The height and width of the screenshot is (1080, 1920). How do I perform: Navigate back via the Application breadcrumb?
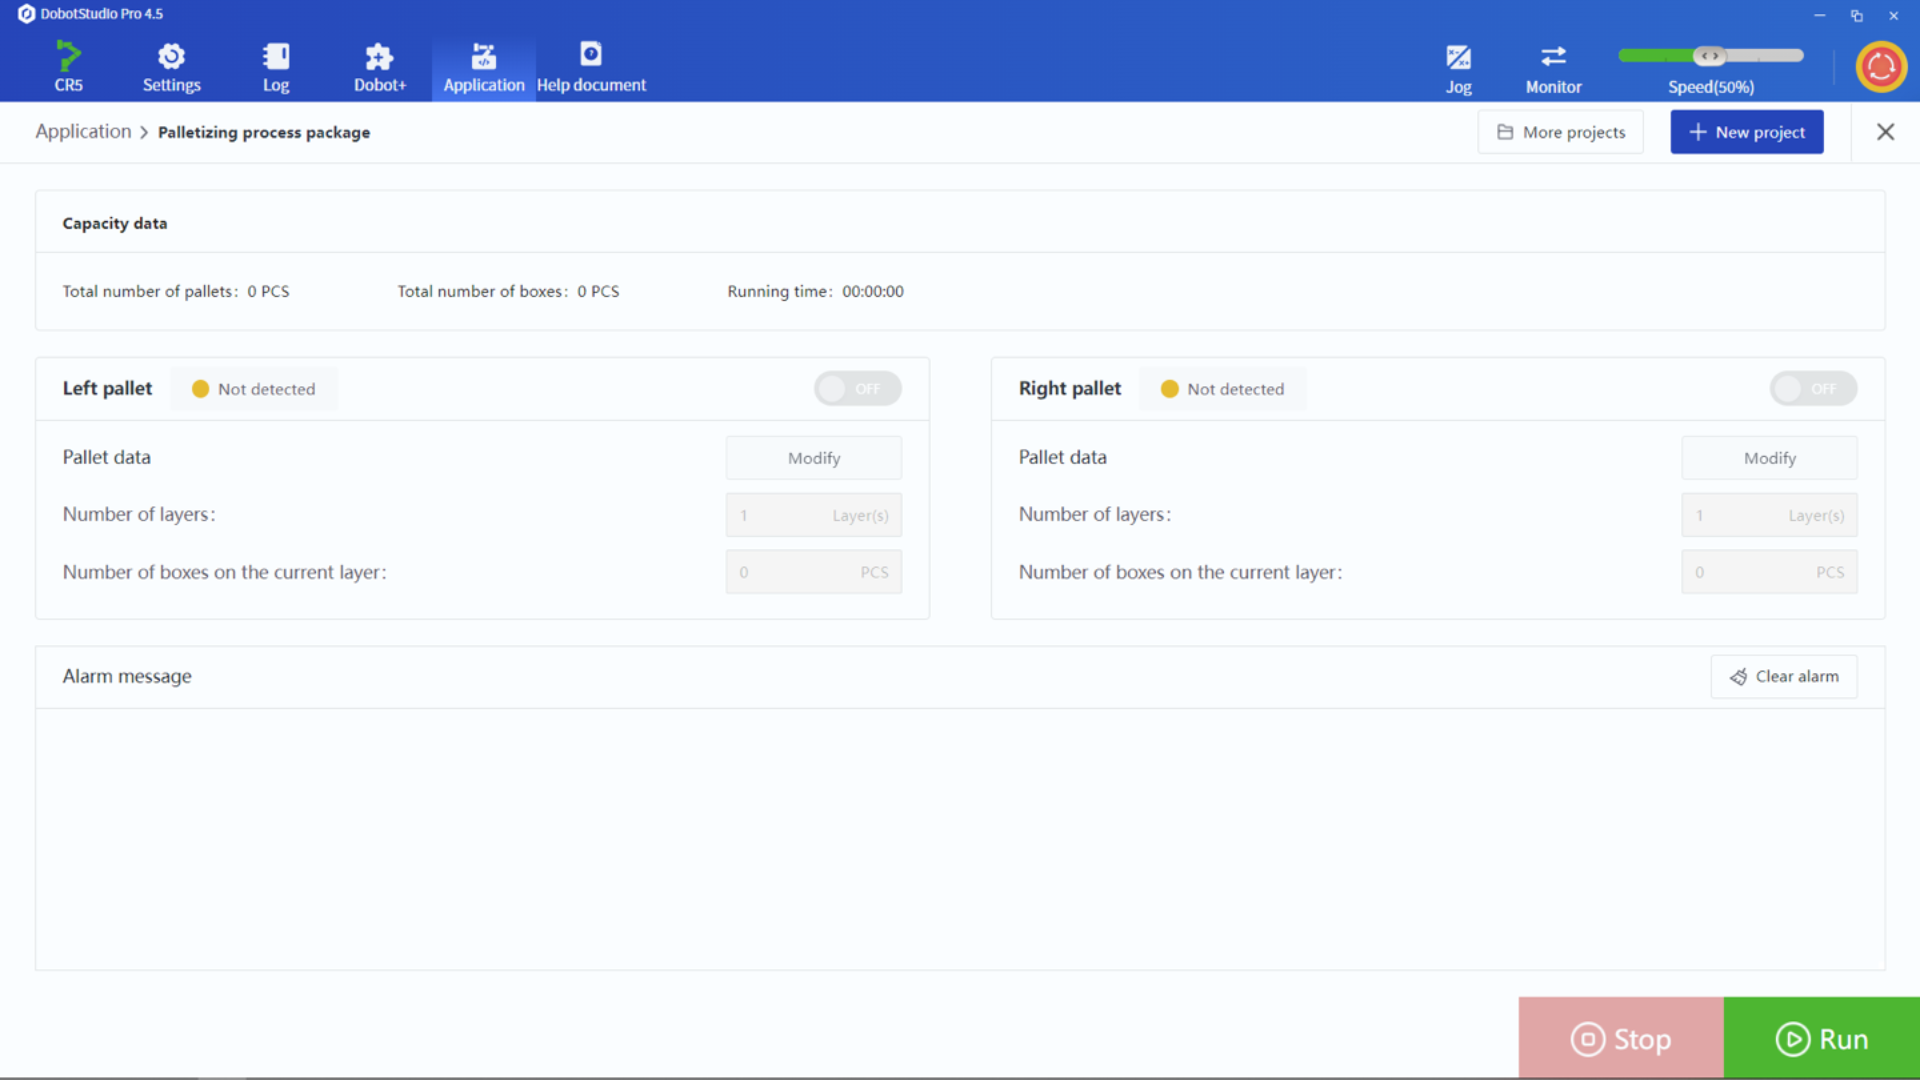tap(83, 131)
